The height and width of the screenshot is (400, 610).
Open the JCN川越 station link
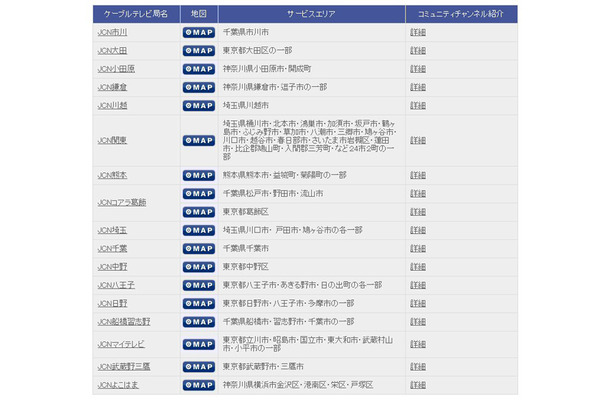pyautogui.click(x=112, y=105)
